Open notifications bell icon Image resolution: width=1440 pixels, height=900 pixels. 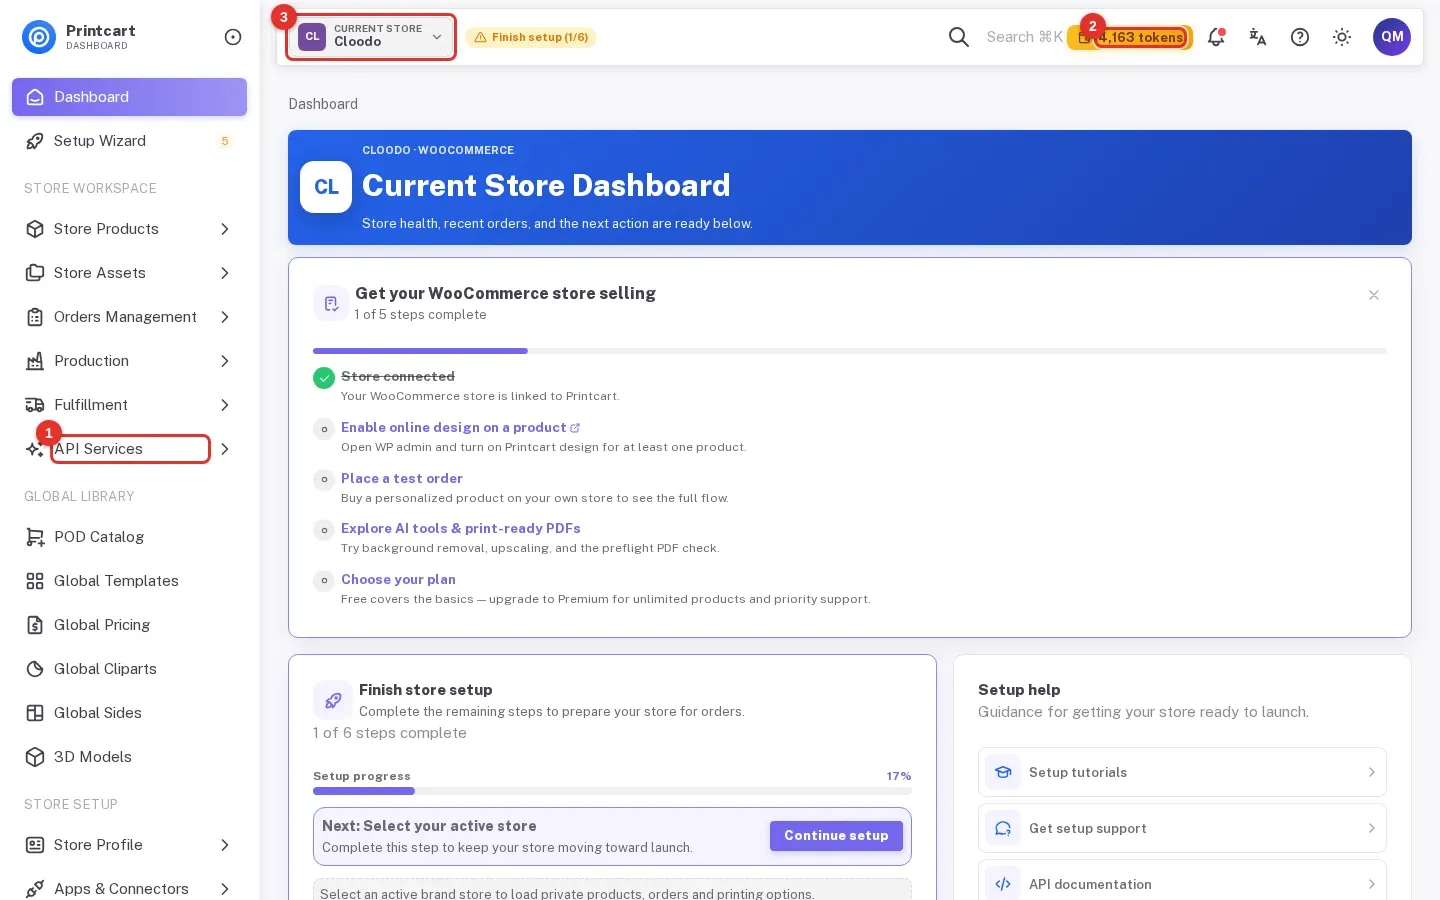click(x=1216, y=37)
